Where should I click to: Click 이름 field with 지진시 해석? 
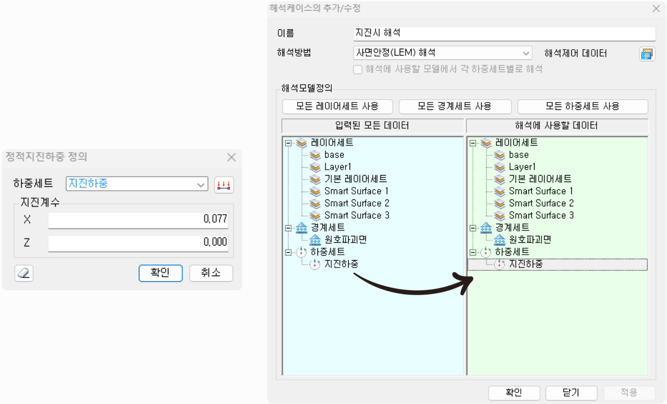(504, 34)
